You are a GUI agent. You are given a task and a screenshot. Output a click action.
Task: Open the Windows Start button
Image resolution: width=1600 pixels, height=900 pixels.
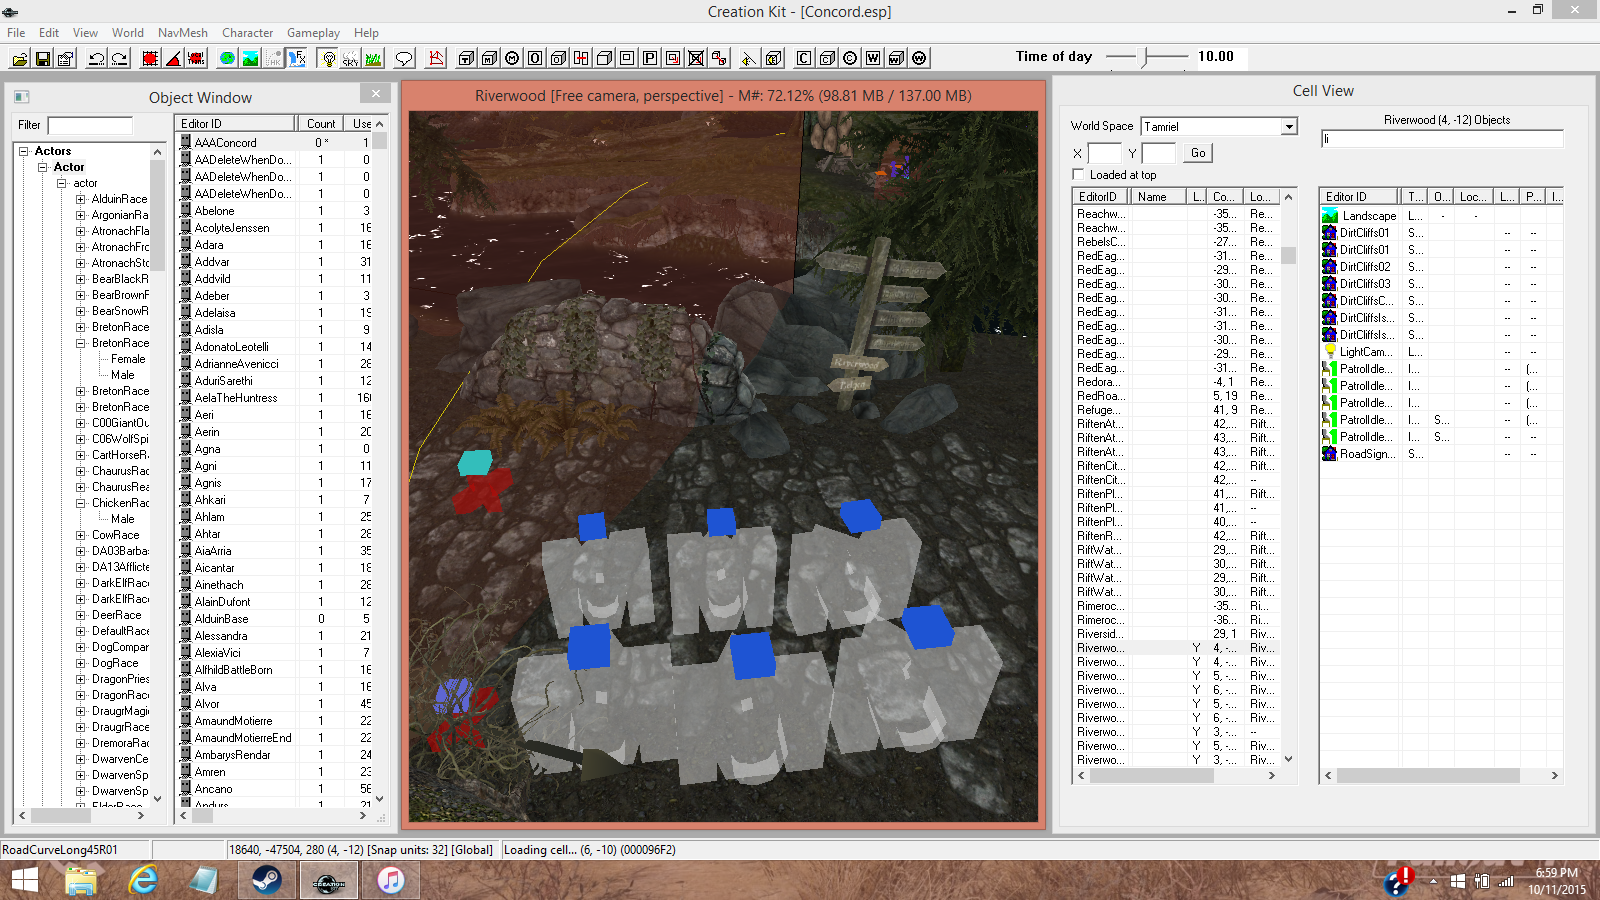coord(24,881)
